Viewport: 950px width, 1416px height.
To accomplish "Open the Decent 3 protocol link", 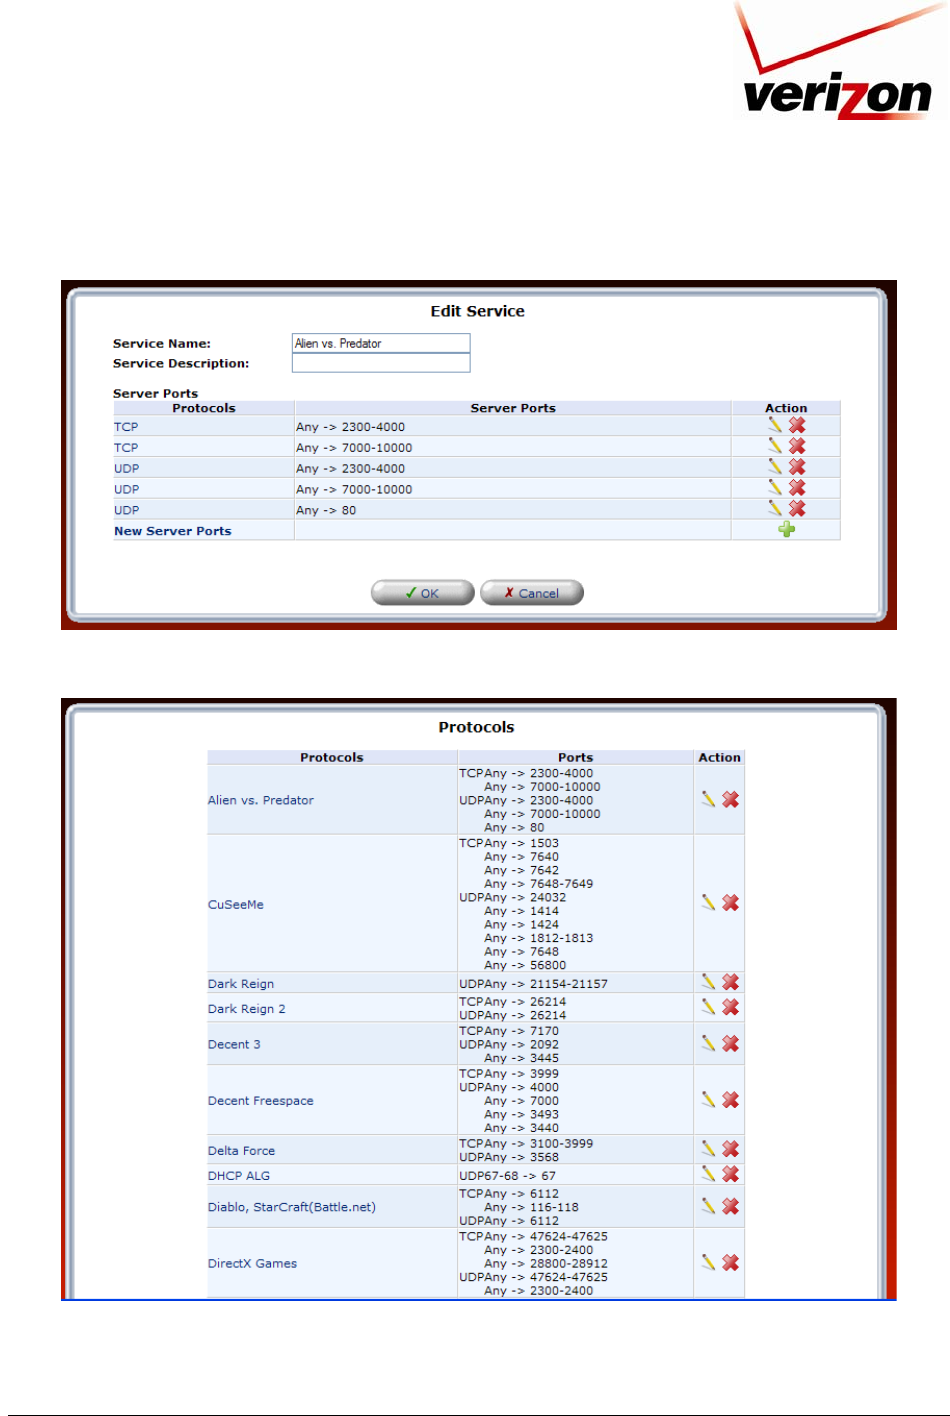I will 234,1044.
